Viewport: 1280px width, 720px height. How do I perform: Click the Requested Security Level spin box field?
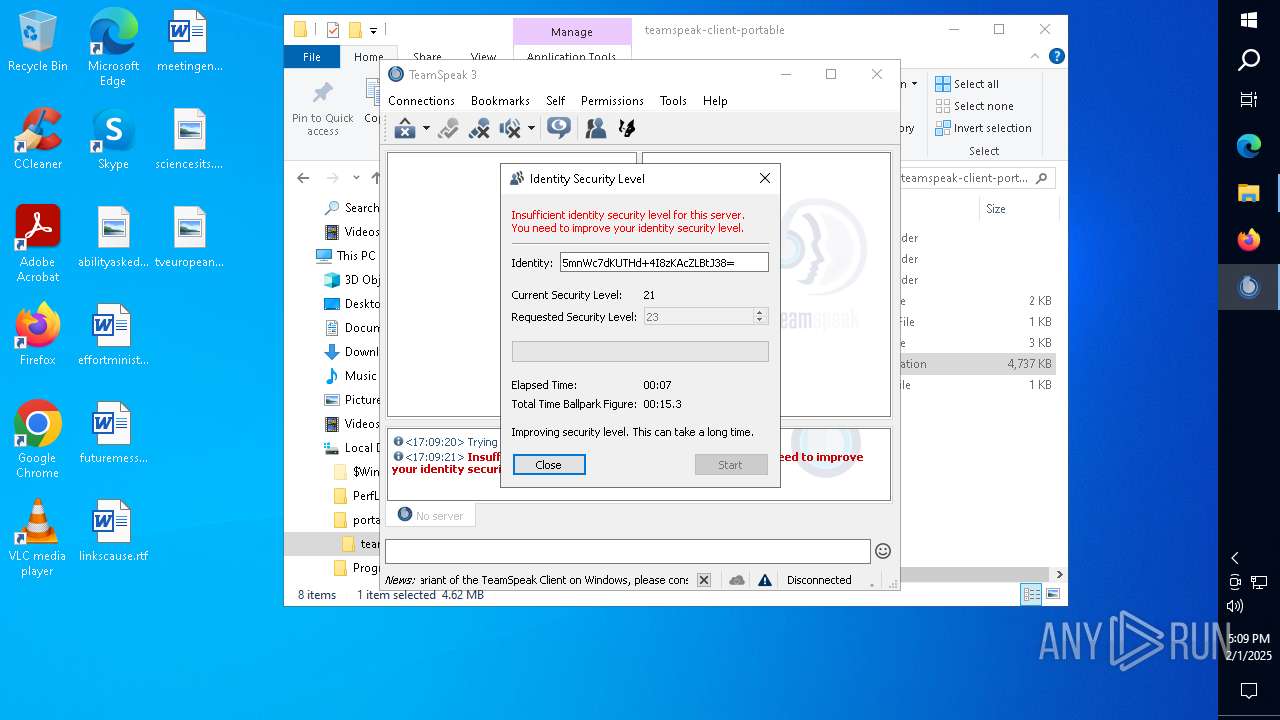click(x=698, y=317)
